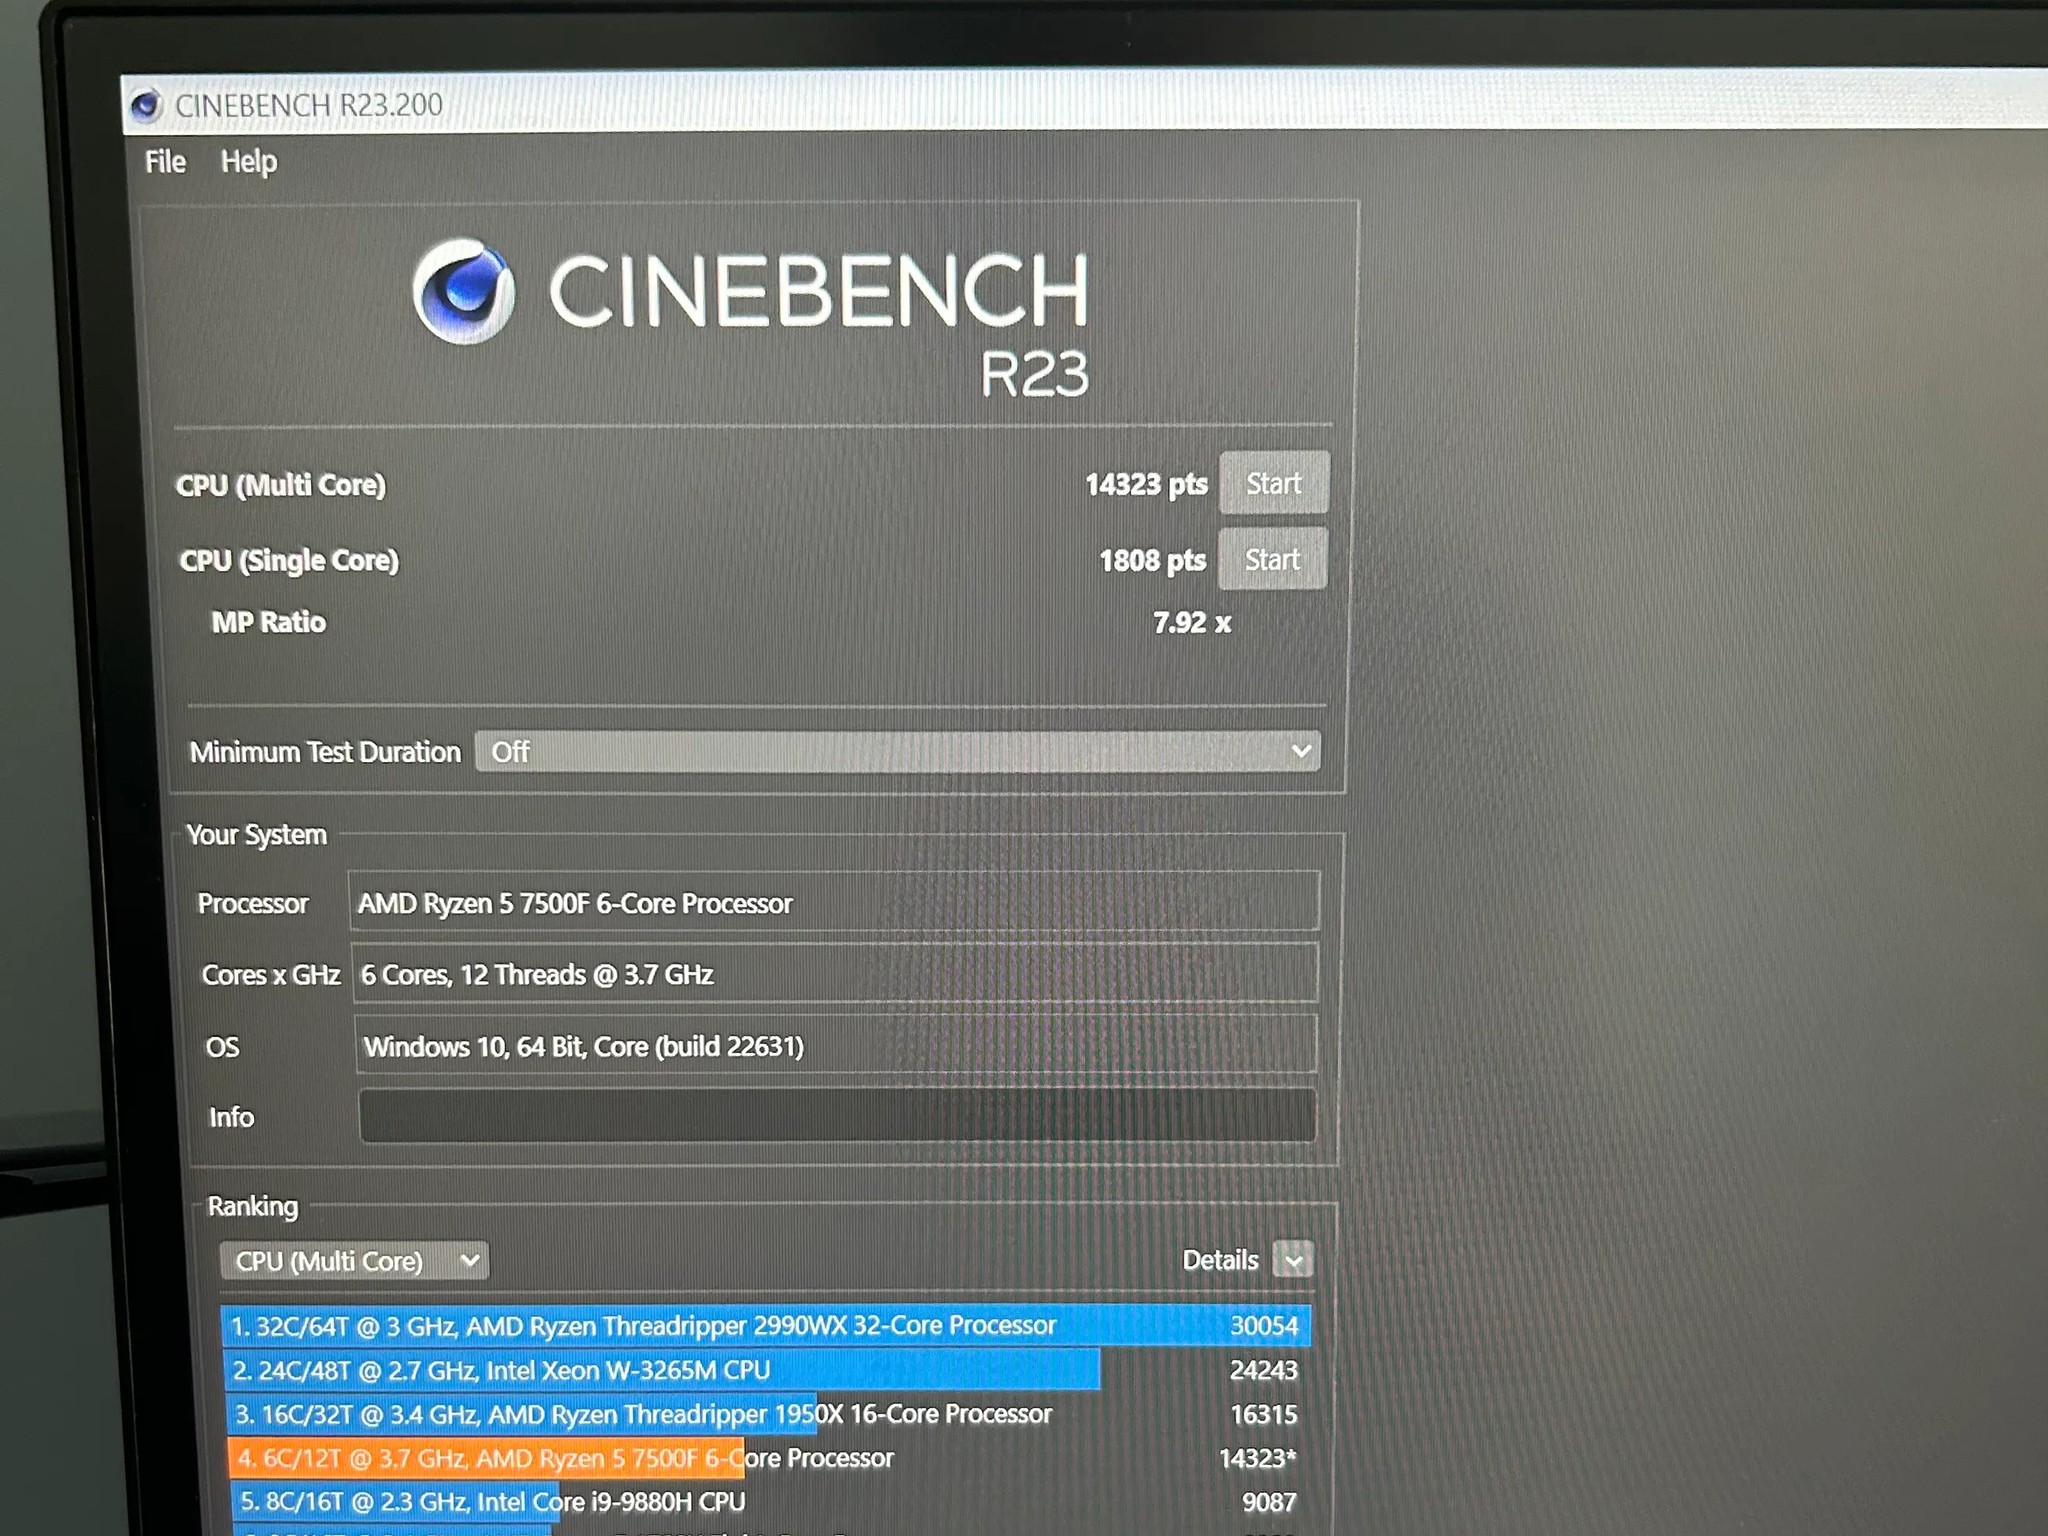
Task: Click inside the Info text field
Action: point(837,1116)
